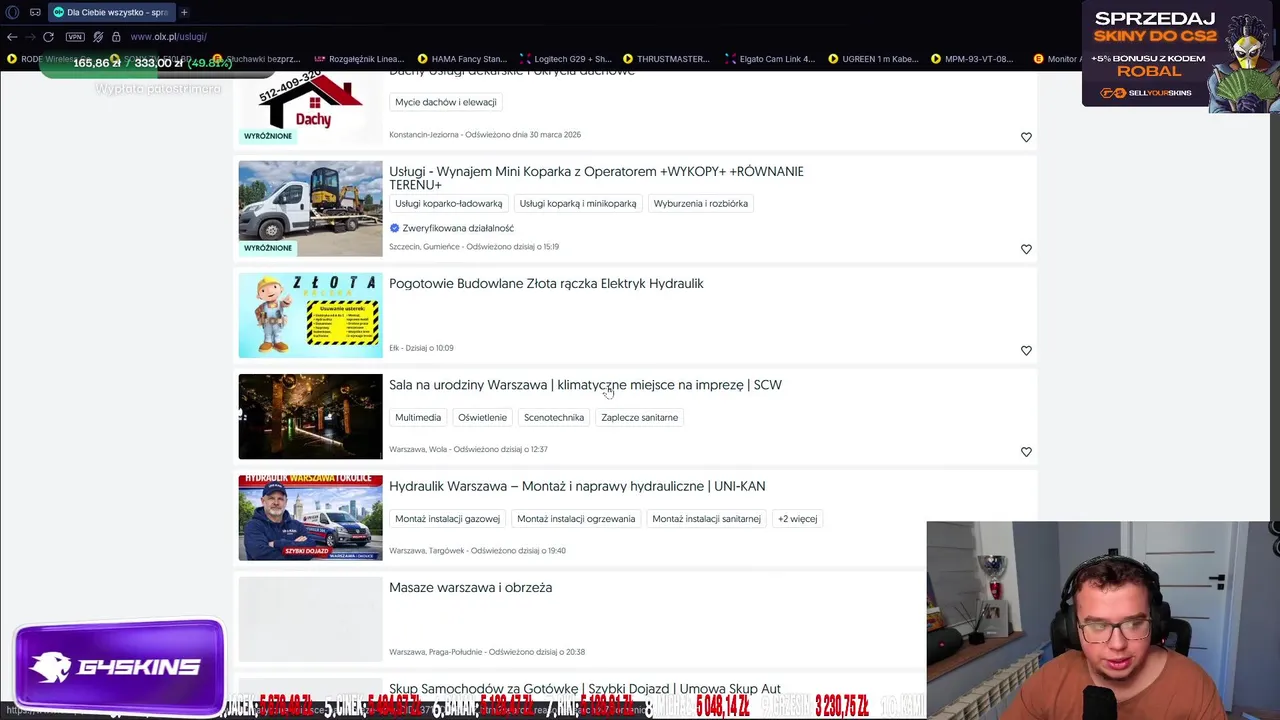Click the www.olx.pl/uslugi/ address field
This screenshot has width=1280, height=720.
[x=168, y=37]
